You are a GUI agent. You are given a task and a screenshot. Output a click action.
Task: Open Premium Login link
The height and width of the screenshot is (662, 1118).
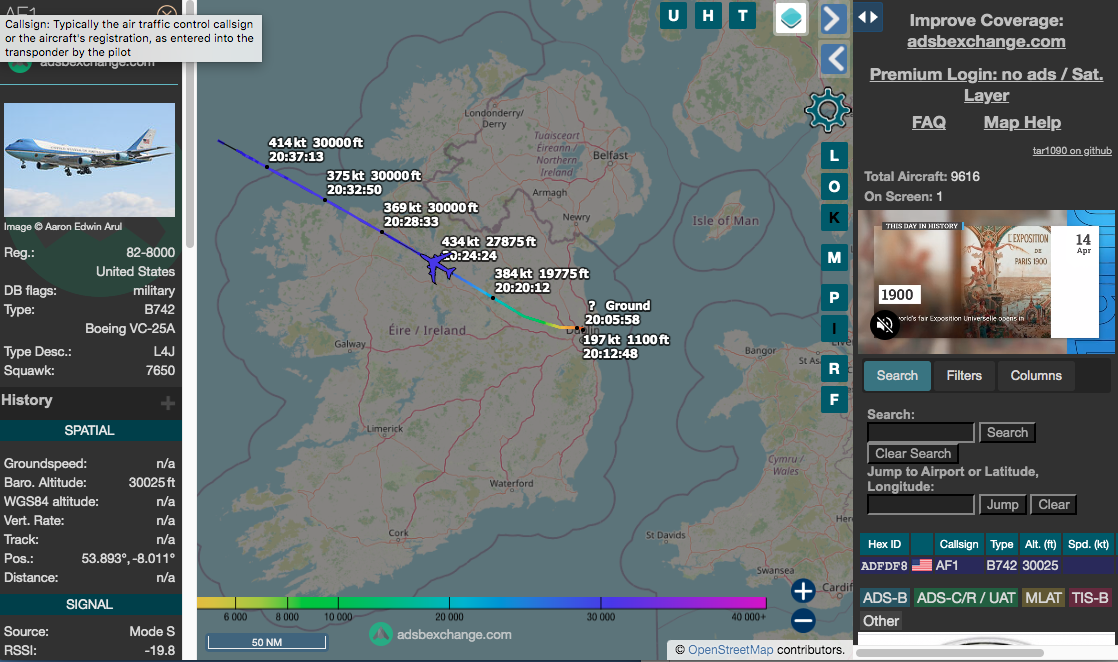pos(986,84)
